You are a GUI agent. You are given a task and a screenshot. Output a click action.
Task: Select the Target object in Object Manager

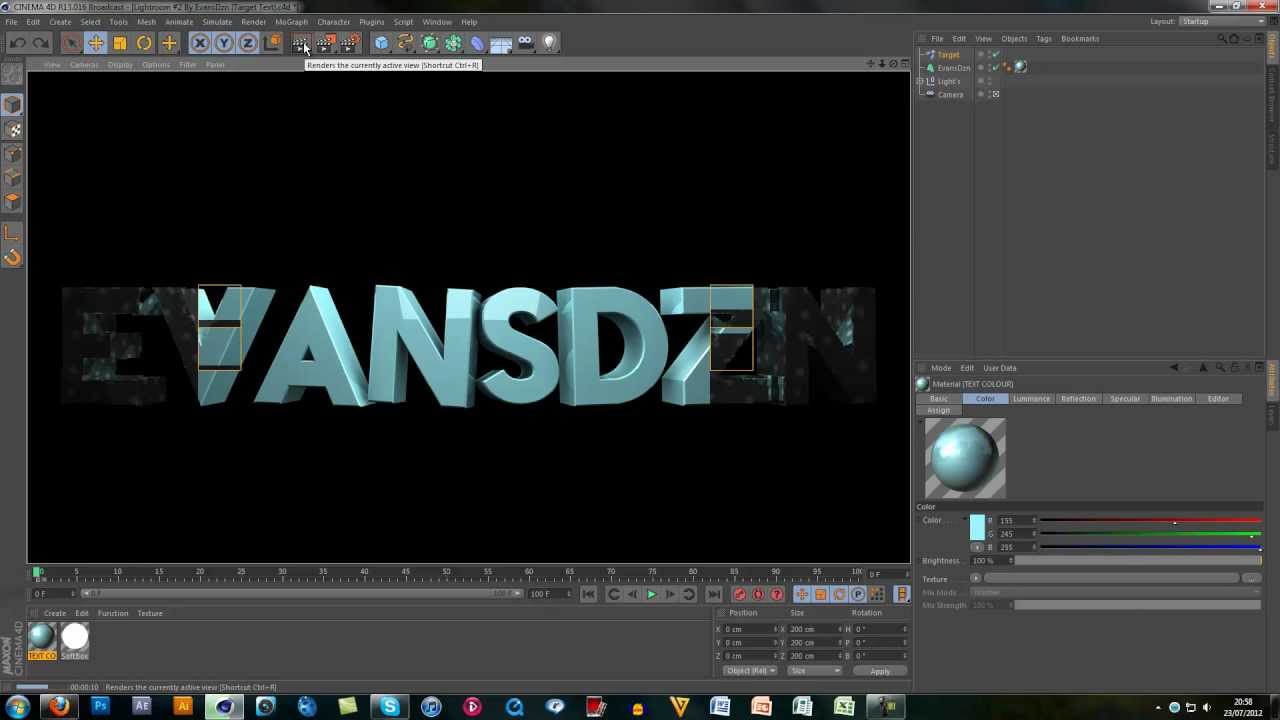tap(947, 55)
